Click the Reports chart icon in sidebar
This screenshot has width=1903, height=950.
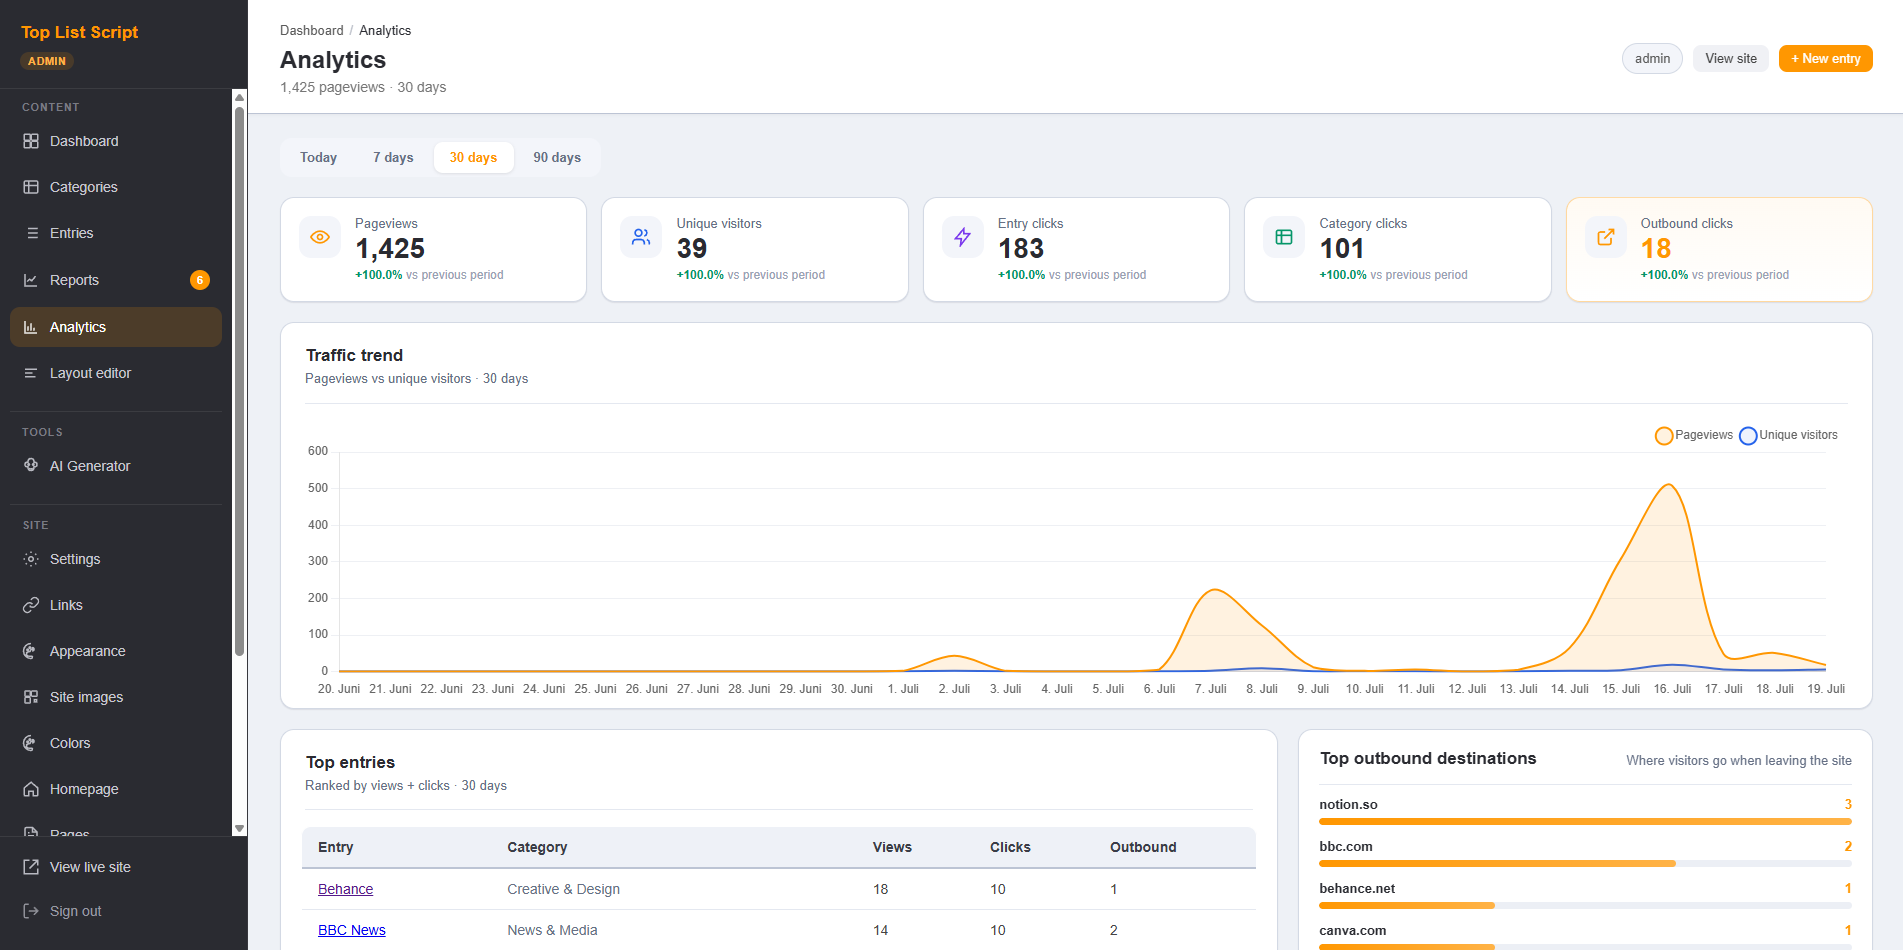pyautogui.click(x=31, y=280)
